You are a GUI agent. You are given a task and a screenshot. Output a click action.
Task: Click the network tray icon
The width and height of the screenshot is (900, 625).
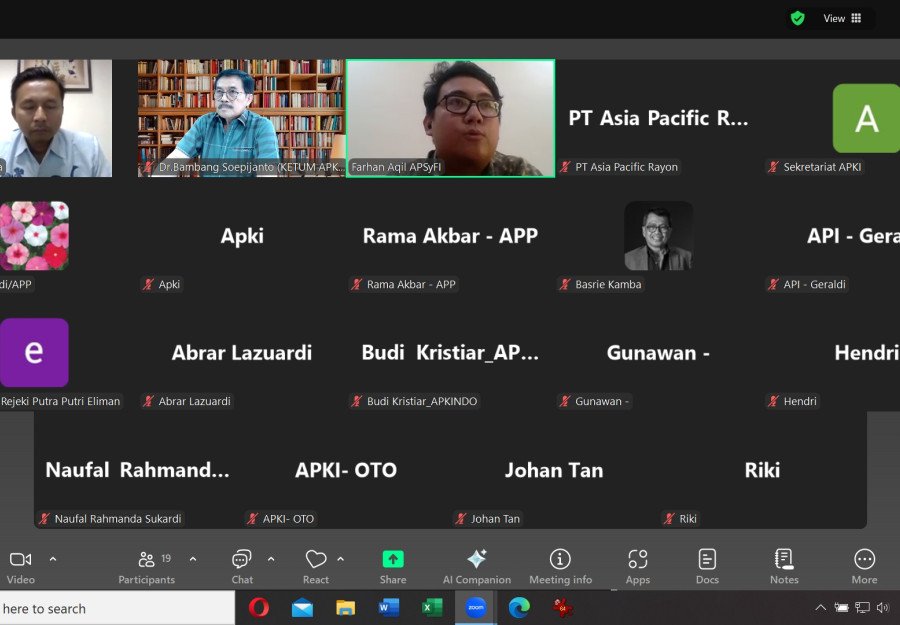tap(862, 607)
